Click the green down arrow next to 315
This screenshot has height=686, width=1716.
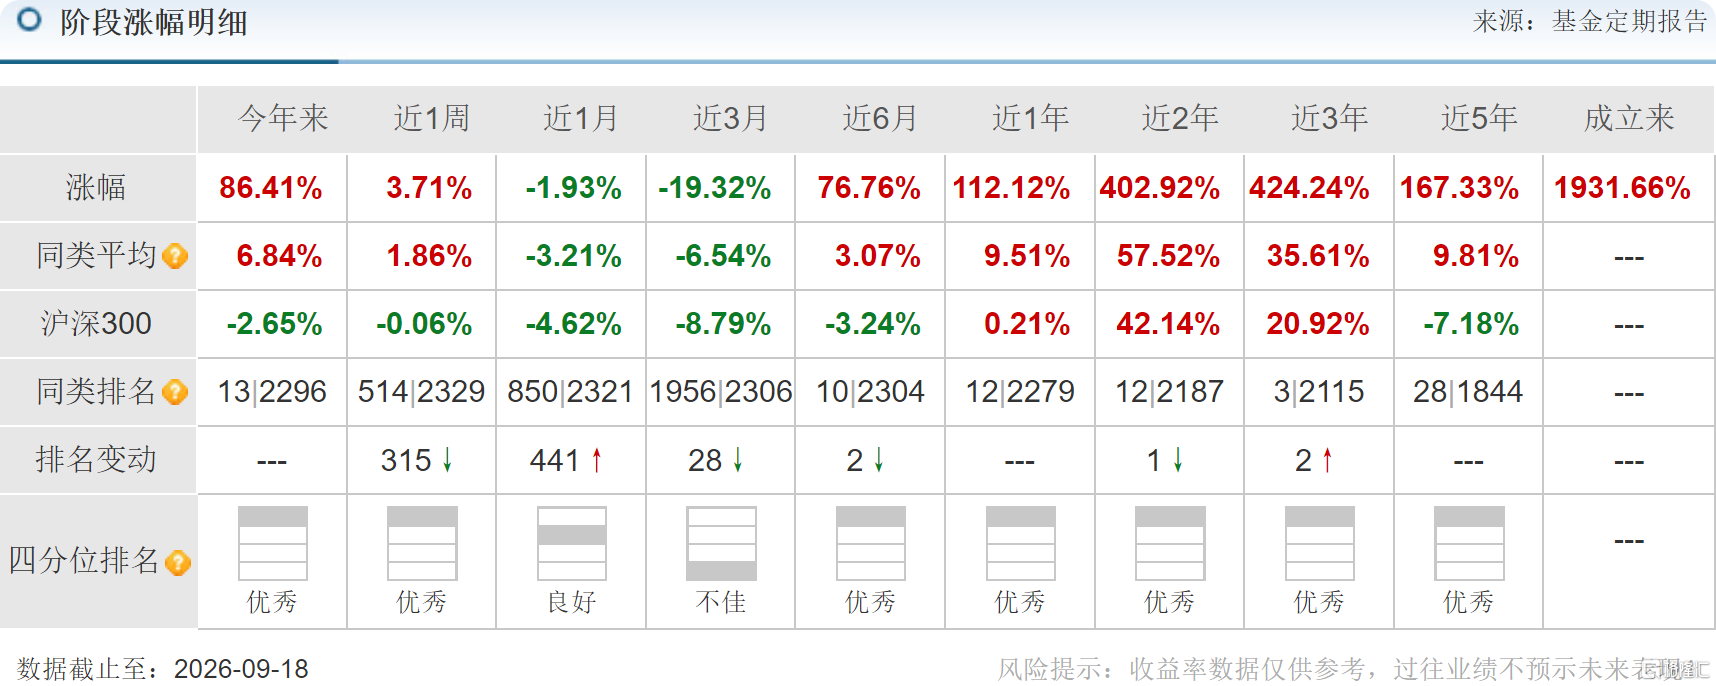(447, 460)
